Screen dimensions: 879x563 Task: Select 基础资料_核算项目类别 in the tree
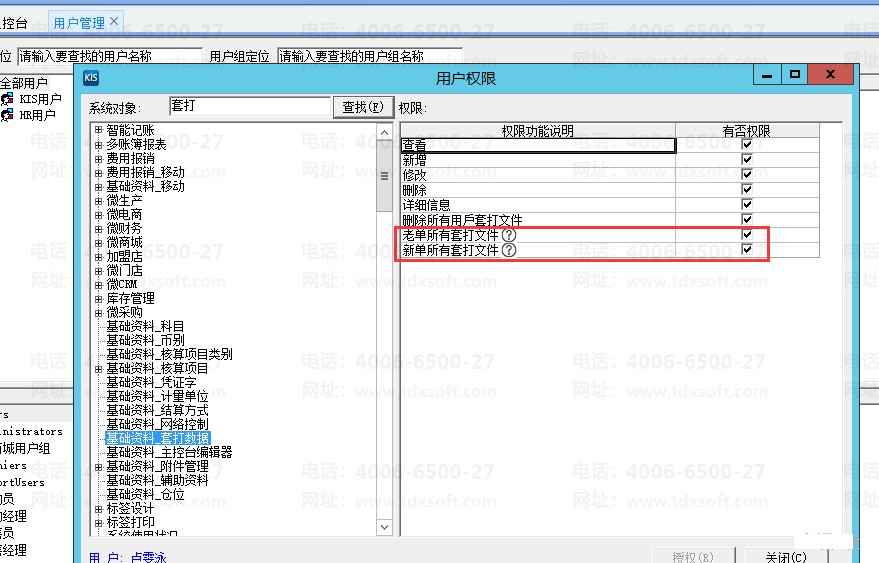(169, 354)
